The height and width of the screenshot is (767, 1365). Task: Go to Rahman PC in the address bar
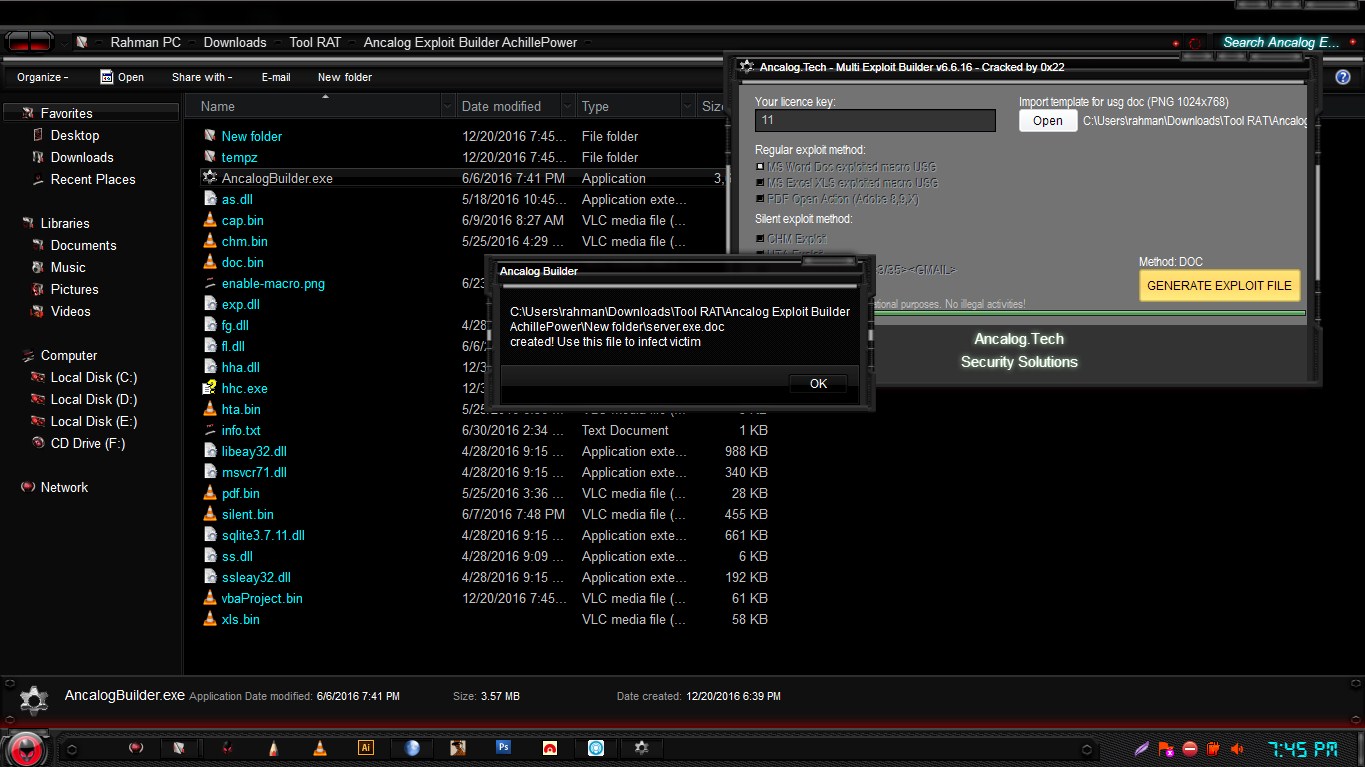[146, 43]
